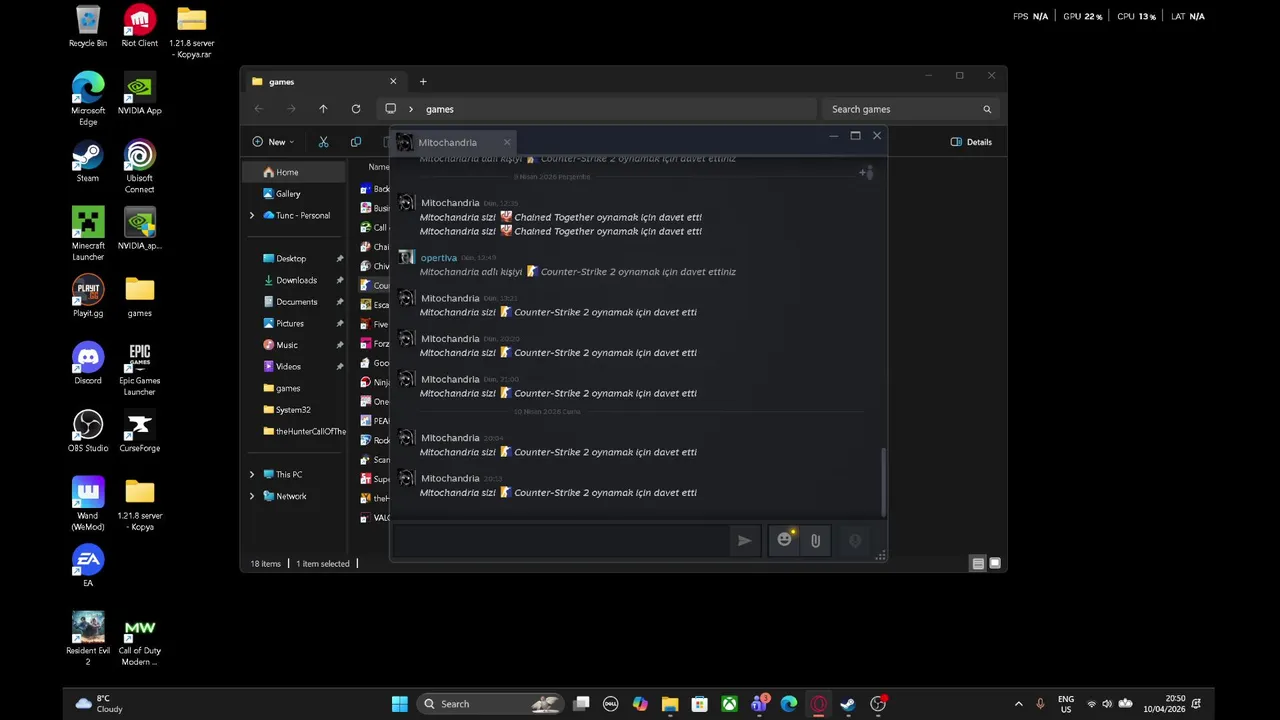Image resolution: width=1280 pixels, height=720 pixels.
Task: Go to Documents in the navigation pane
Action: (x=295, y=302)
